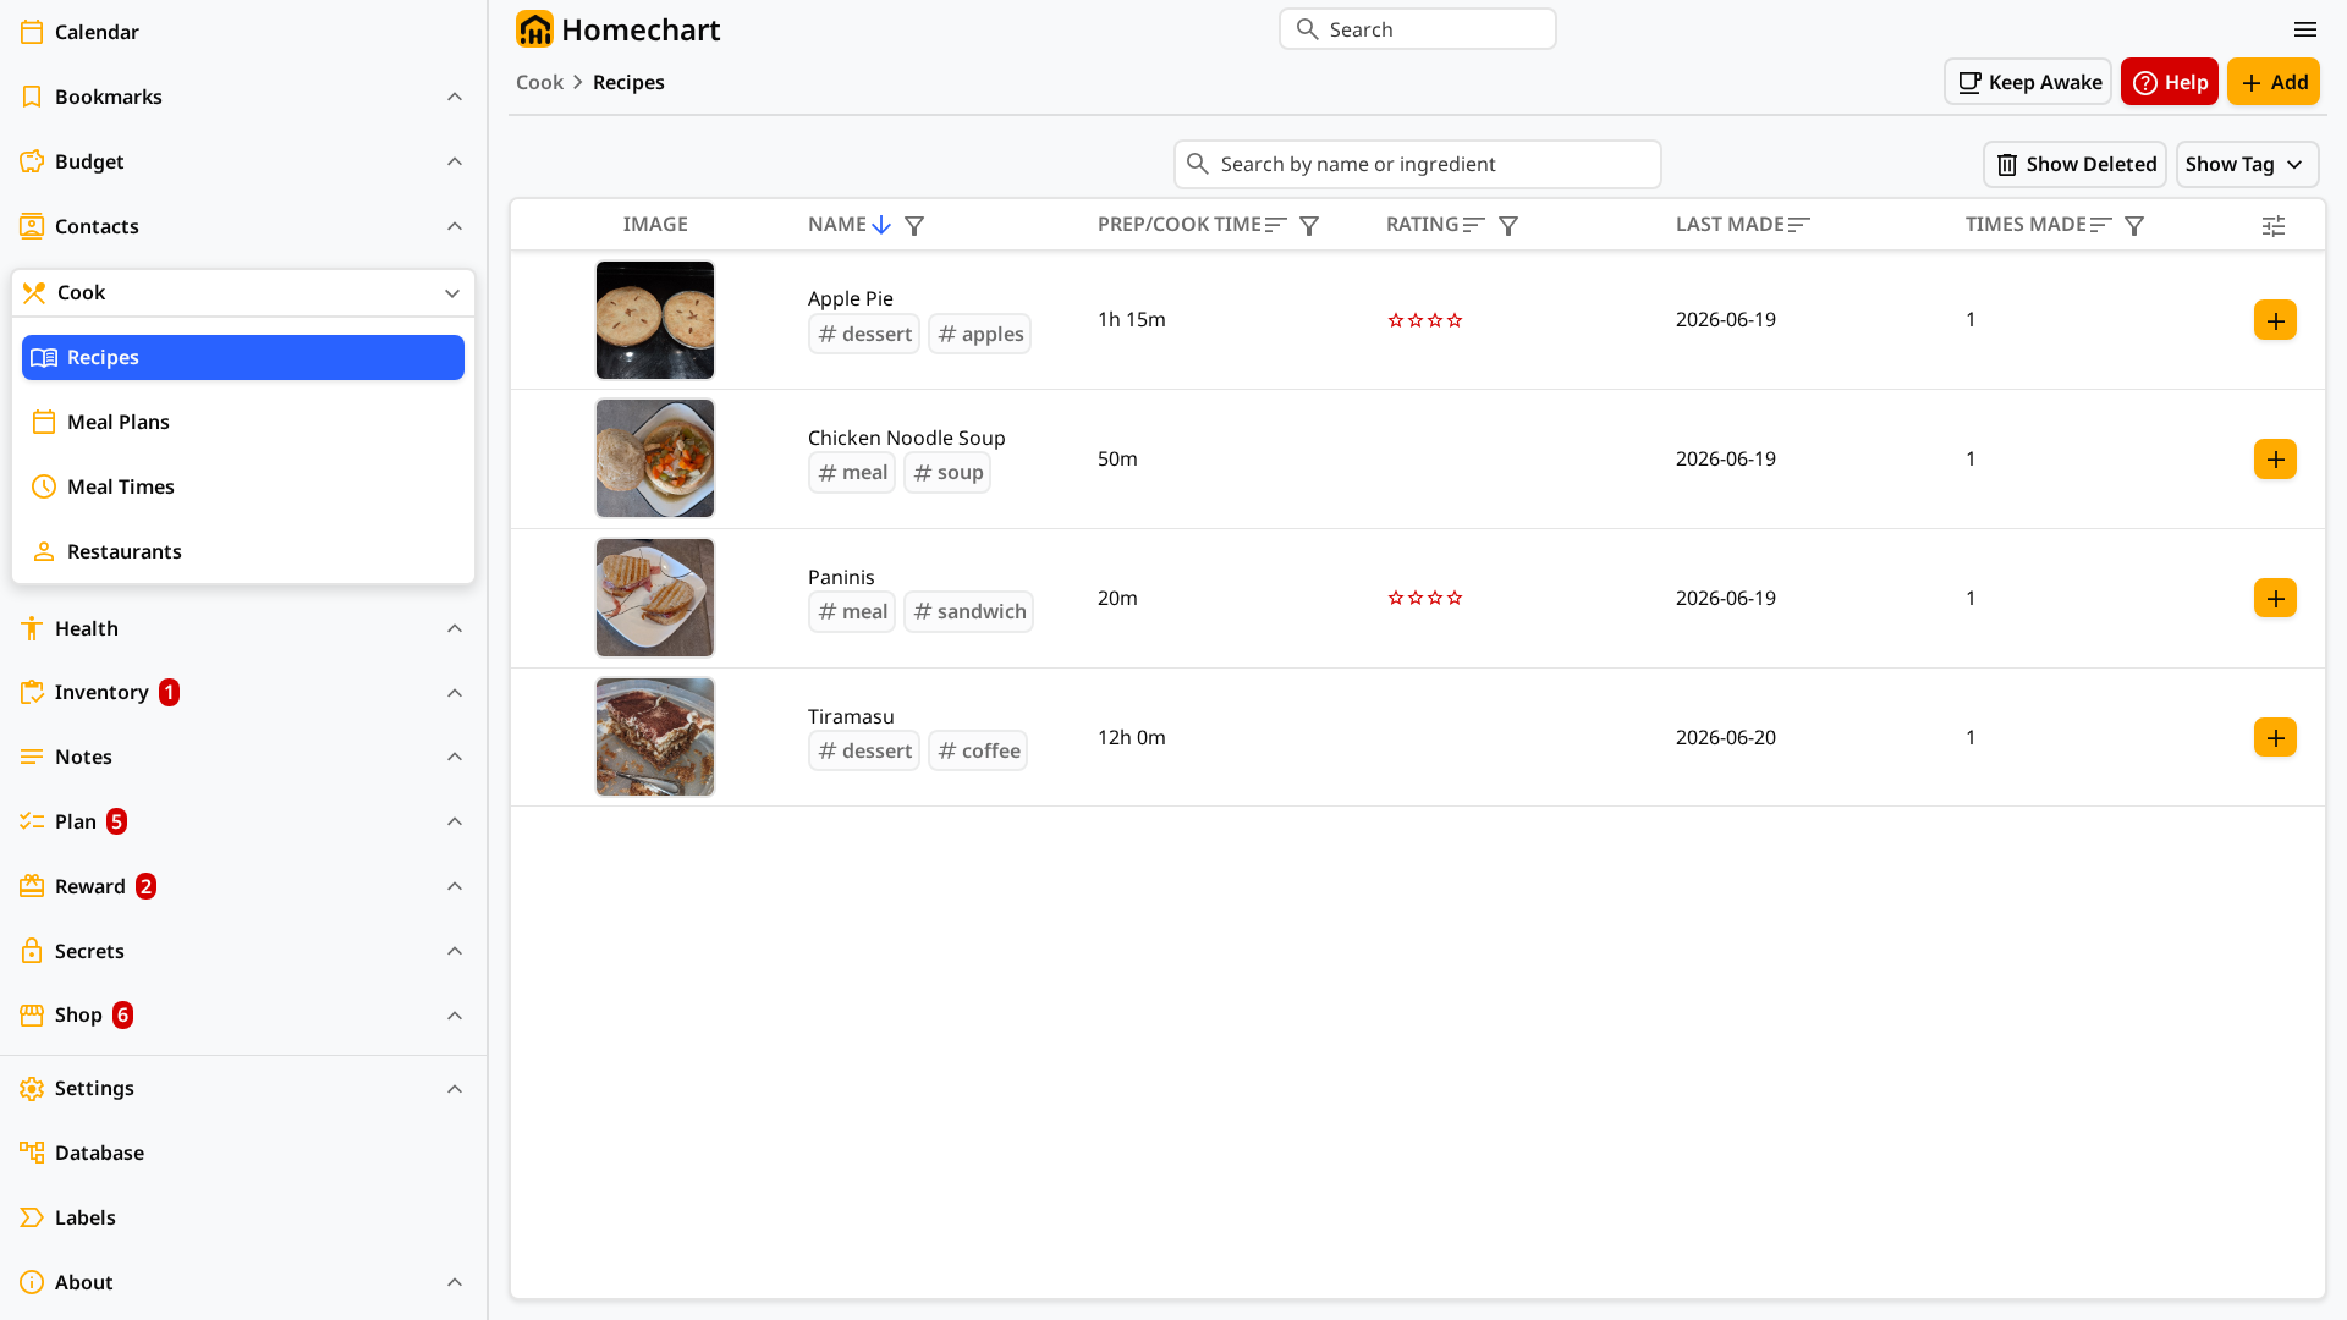Click the Homechart logo icon
This screenshot has height=1320, width=2347.
534,30
